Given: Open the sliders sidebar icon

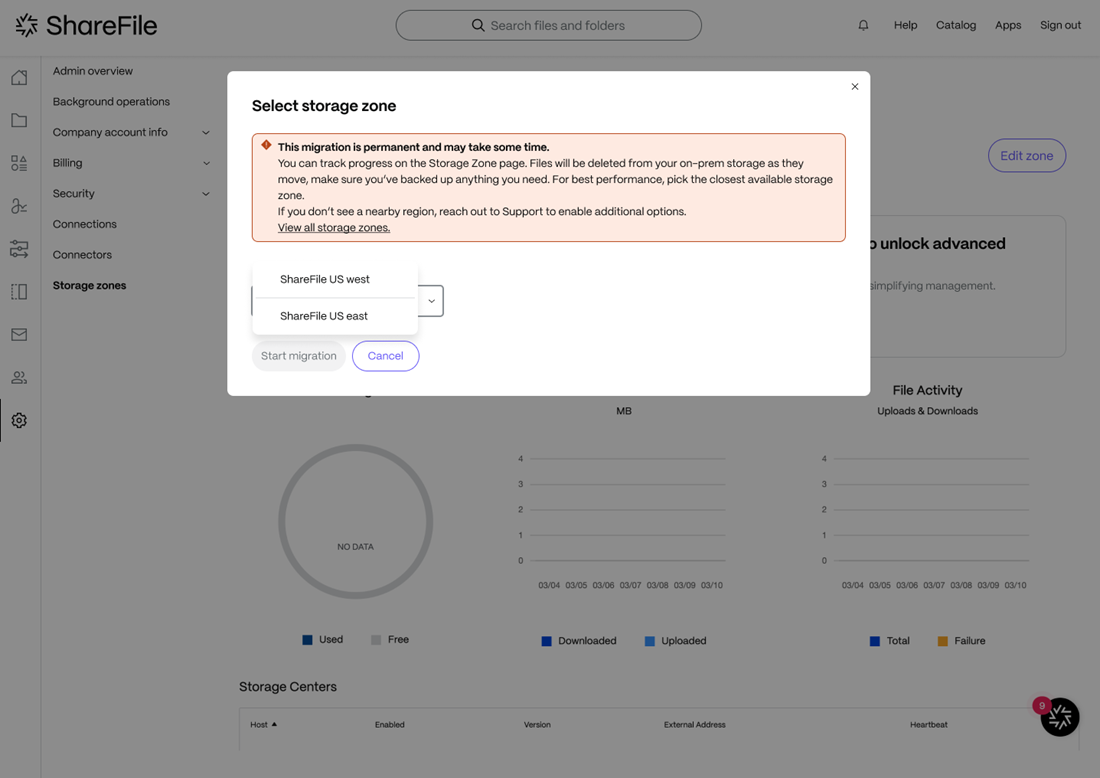Looking at the screenshot, I should pos(20,248).
